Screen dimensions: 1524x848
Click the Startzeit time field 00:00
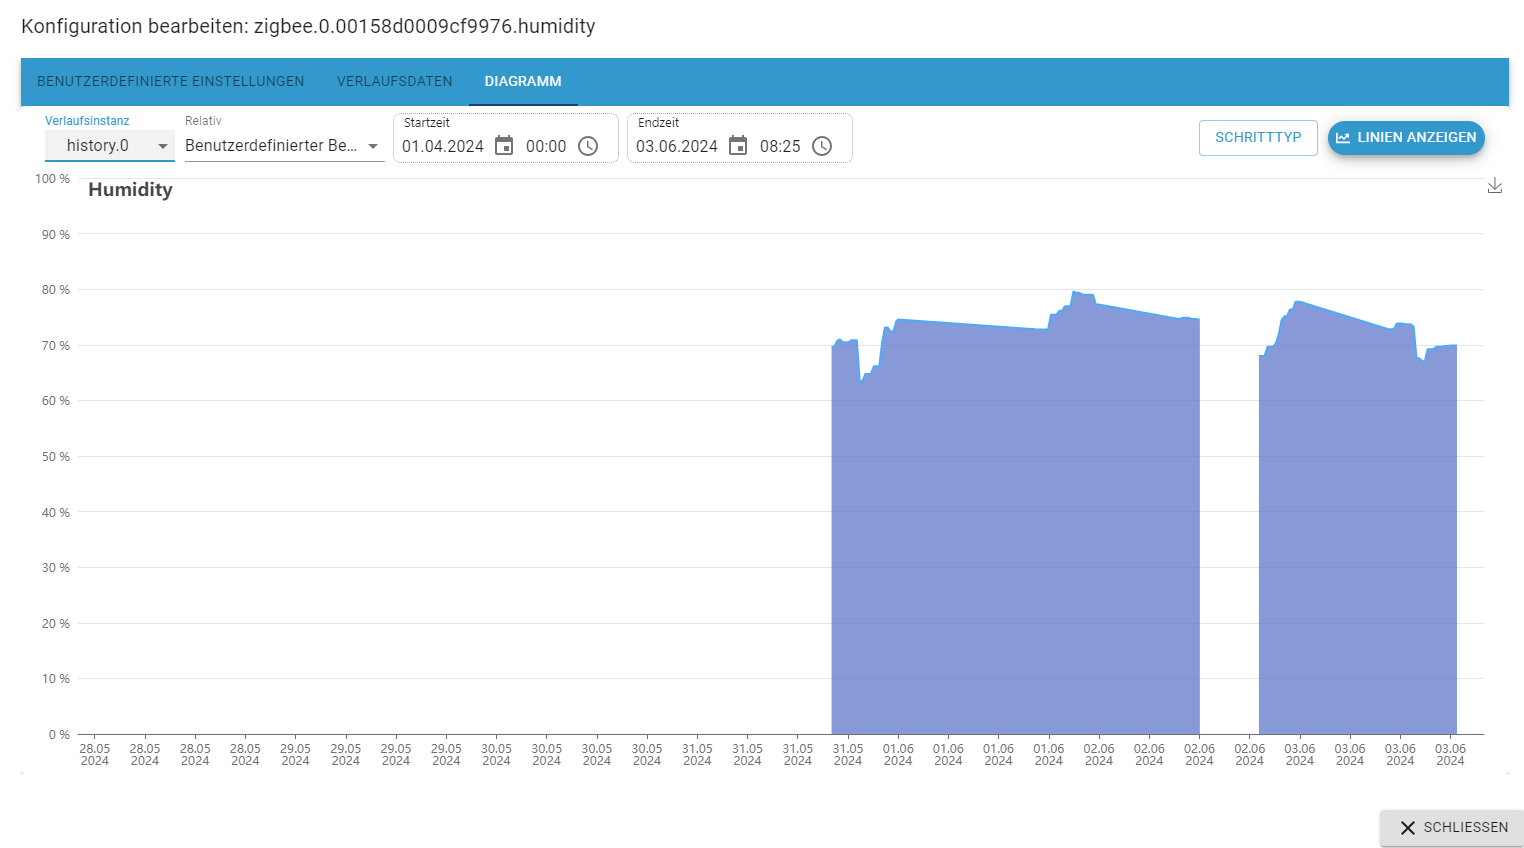click(546, 146)
